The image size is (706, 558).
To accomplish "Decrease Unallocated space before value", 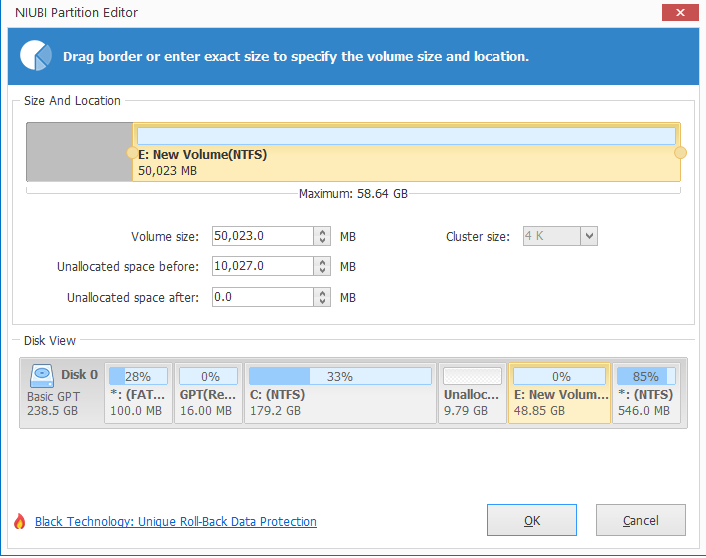I will coord(322,271).
